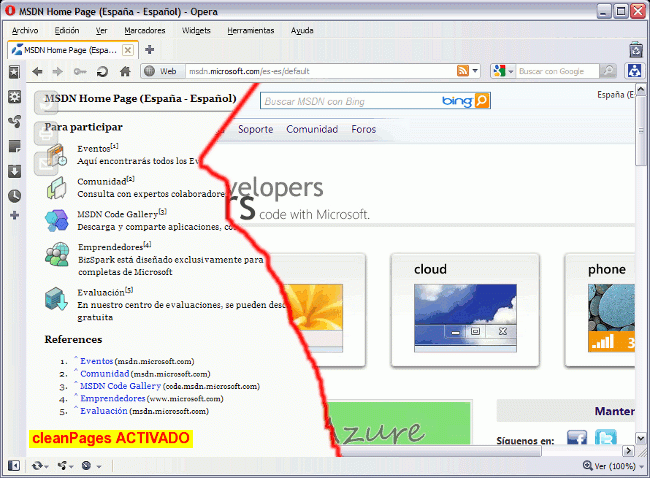Click the password wand key icon
This screenshot has height=478, width=650.
point(80,71)
